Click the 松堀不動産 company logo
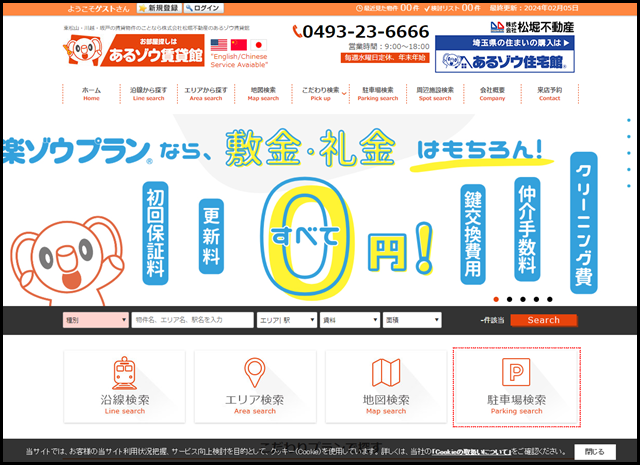 [x=532, y=27]
